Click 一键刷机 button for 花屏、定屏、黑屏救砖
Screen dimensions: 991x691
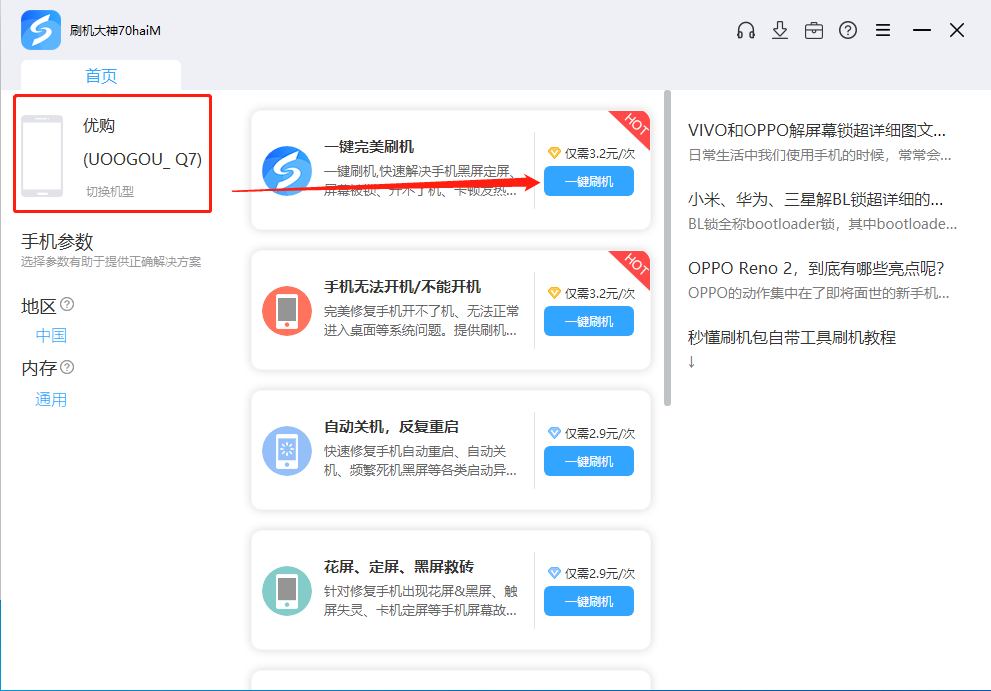[589, 601]
